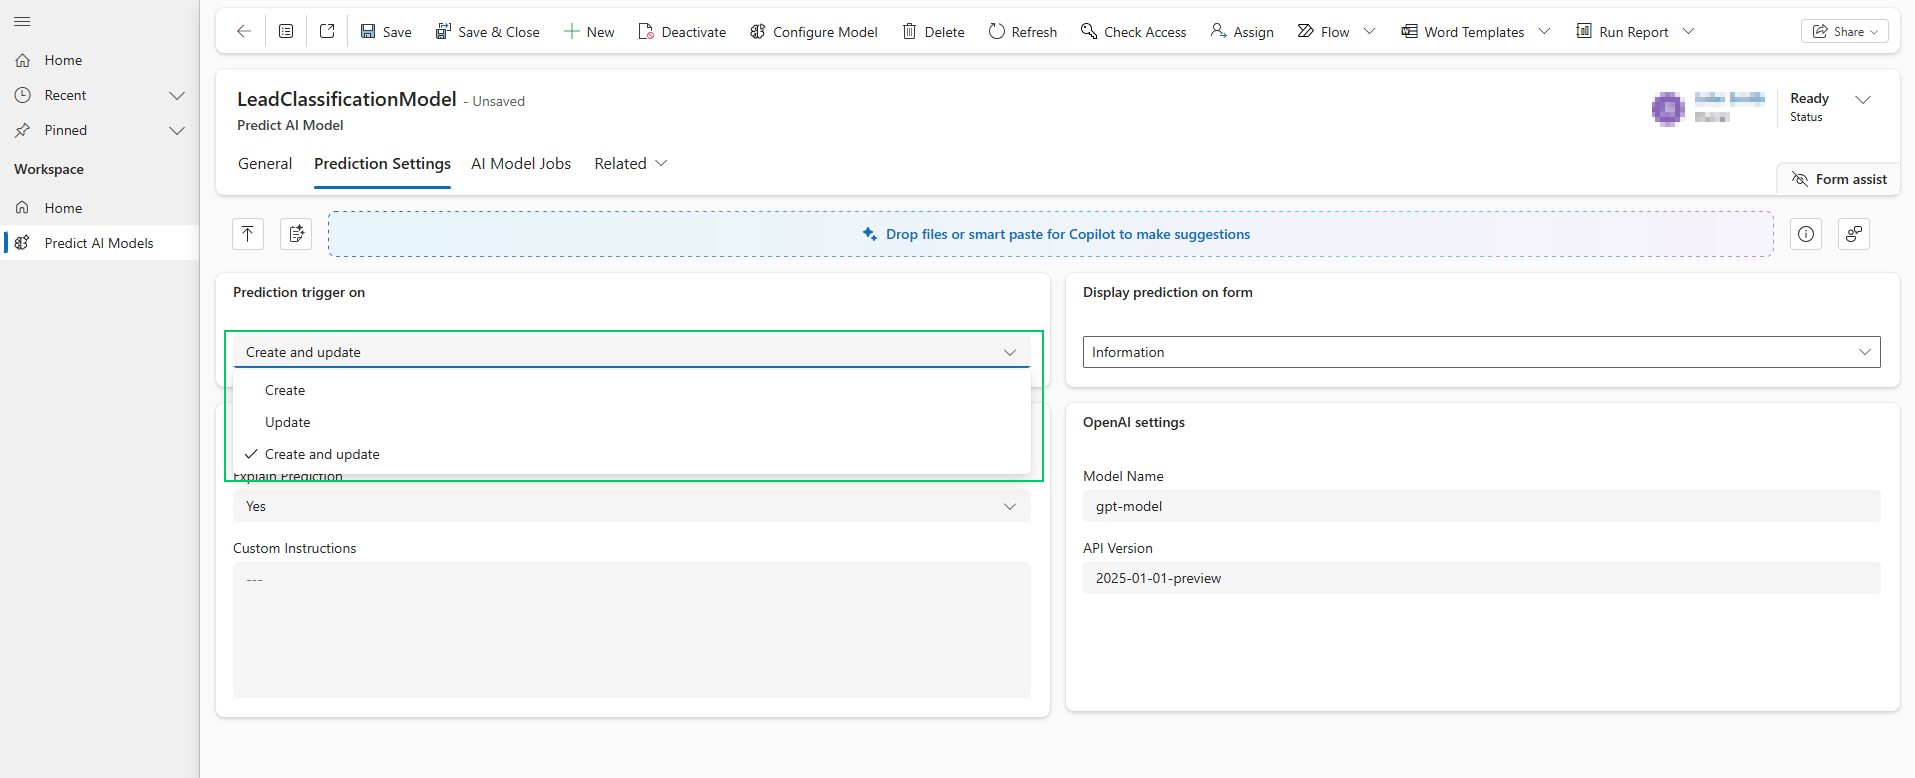Image resolution: width=1915 pixels, height=778 pixels.
Task: Click the info icon beside Copilot bar
Action: tap(1805, 234)
